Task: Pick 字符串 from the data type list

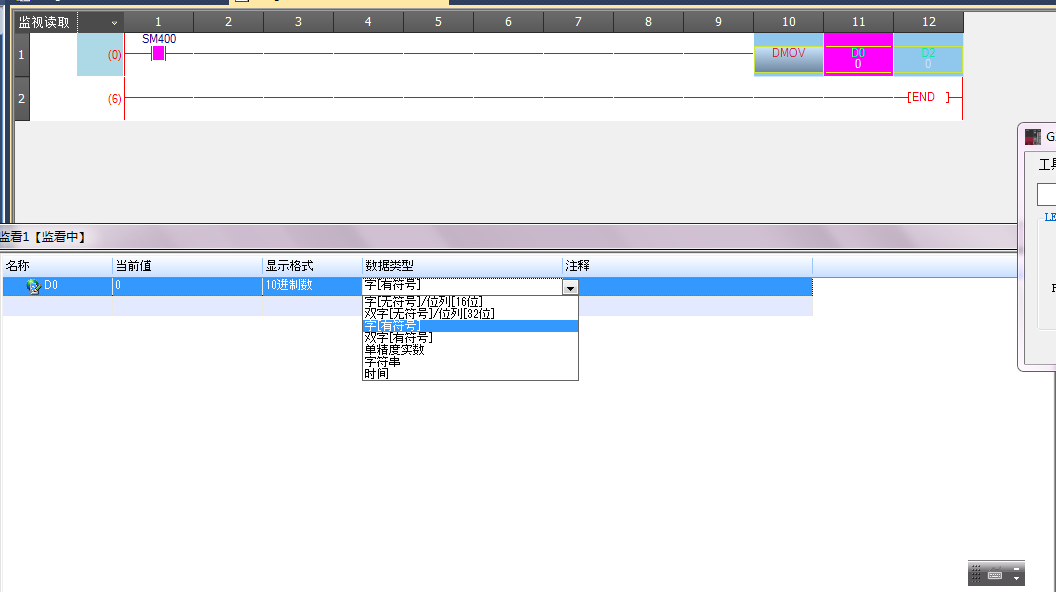Action: (382, 362)
